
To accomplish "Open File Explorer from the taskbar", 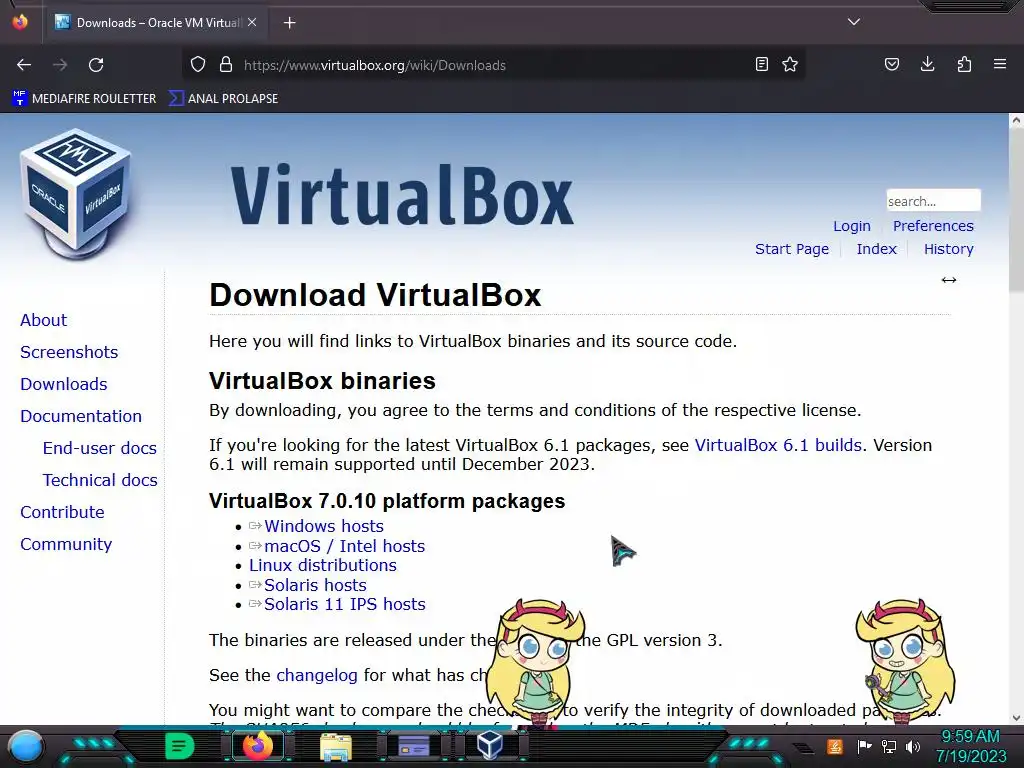I will tap(336, 747).
